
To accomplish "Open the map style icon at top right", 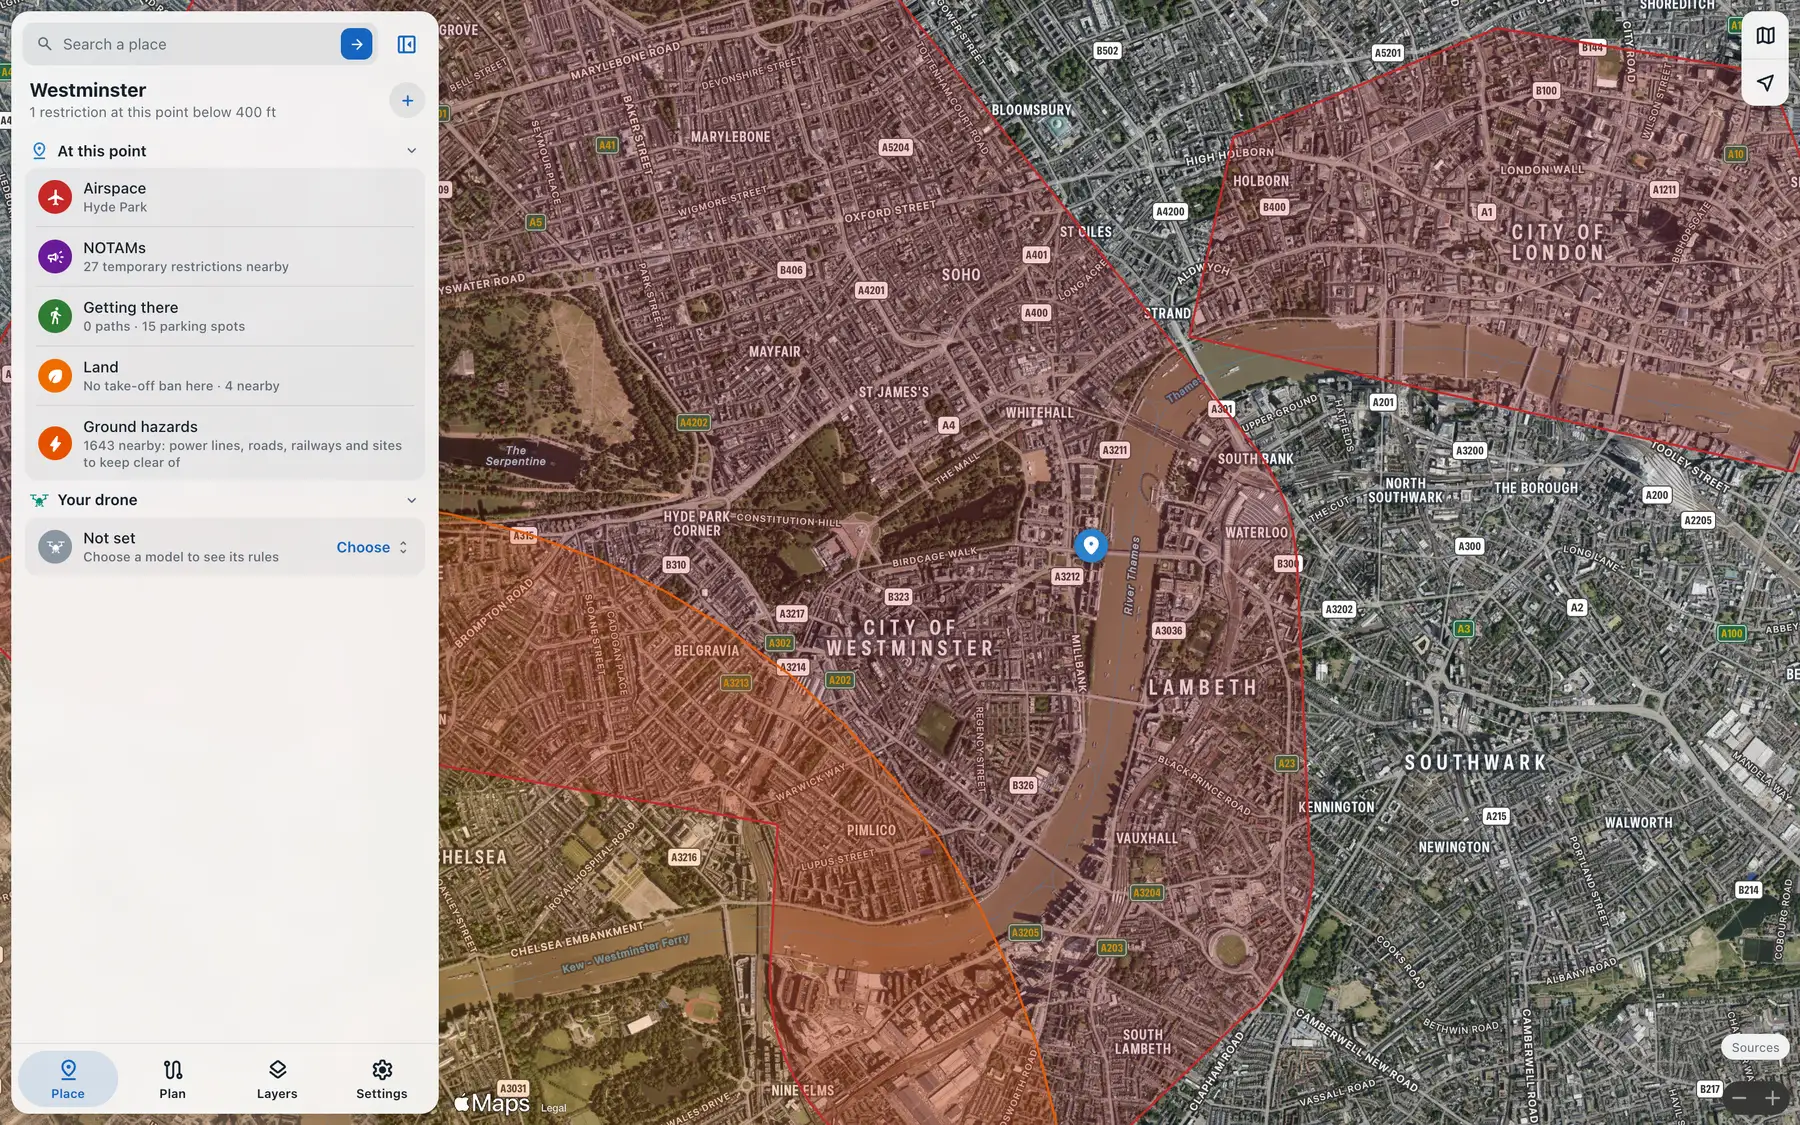I will [1765, 36].
